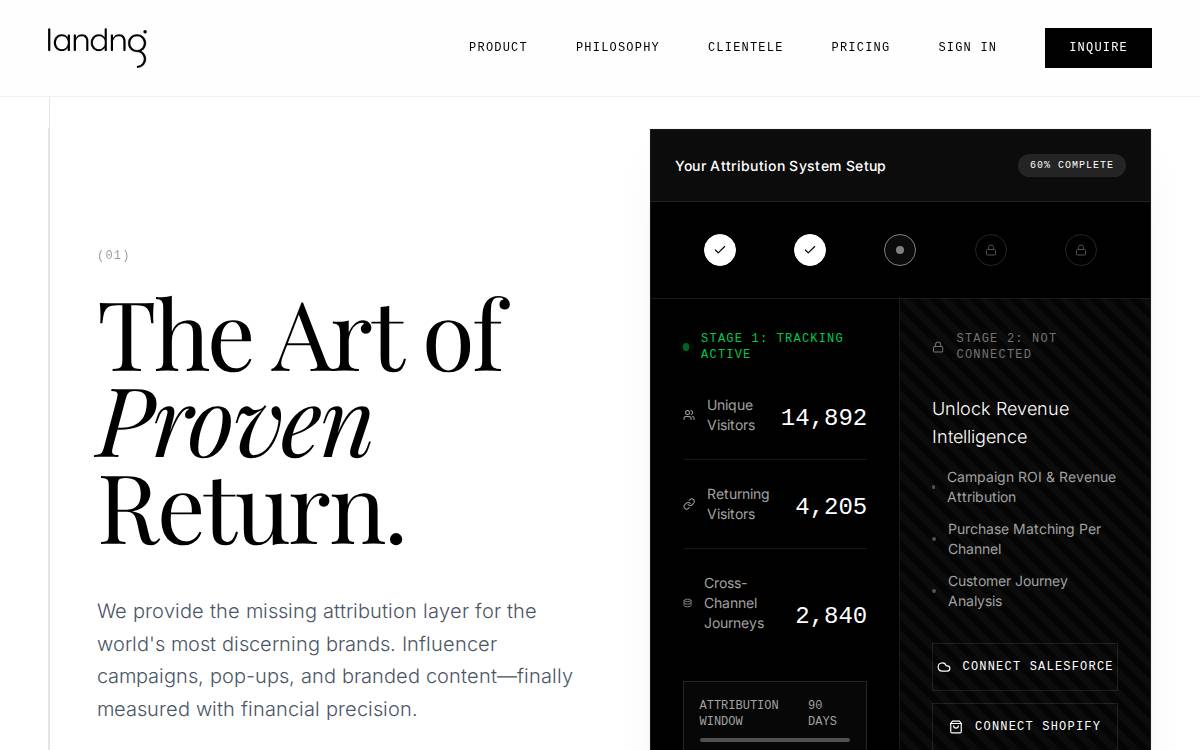The image size is (1200, 750).
Task: Open the Product menu item
Action: click(498, 47)
